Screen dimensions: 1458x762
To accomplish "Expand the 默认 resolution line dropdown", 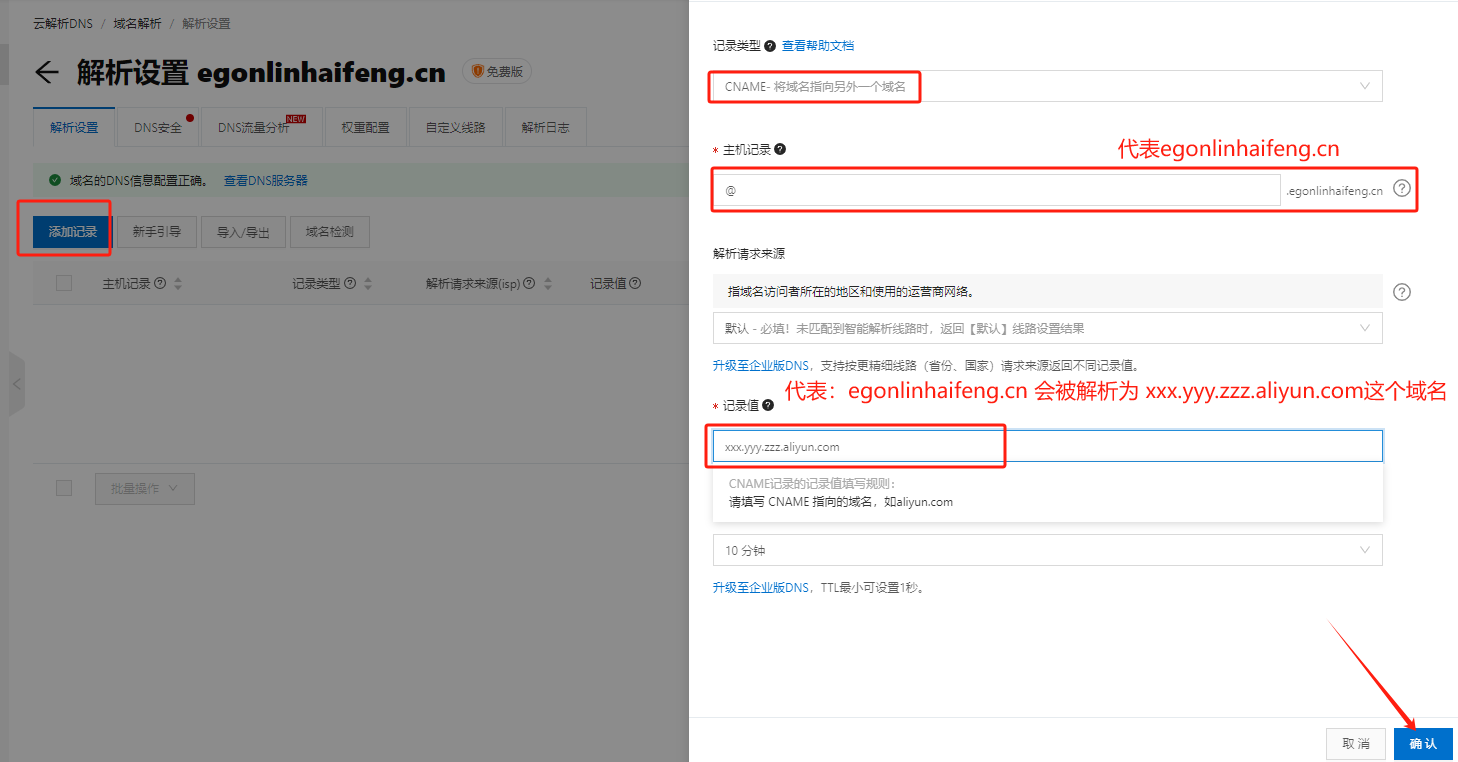I will pos(1047,328).
